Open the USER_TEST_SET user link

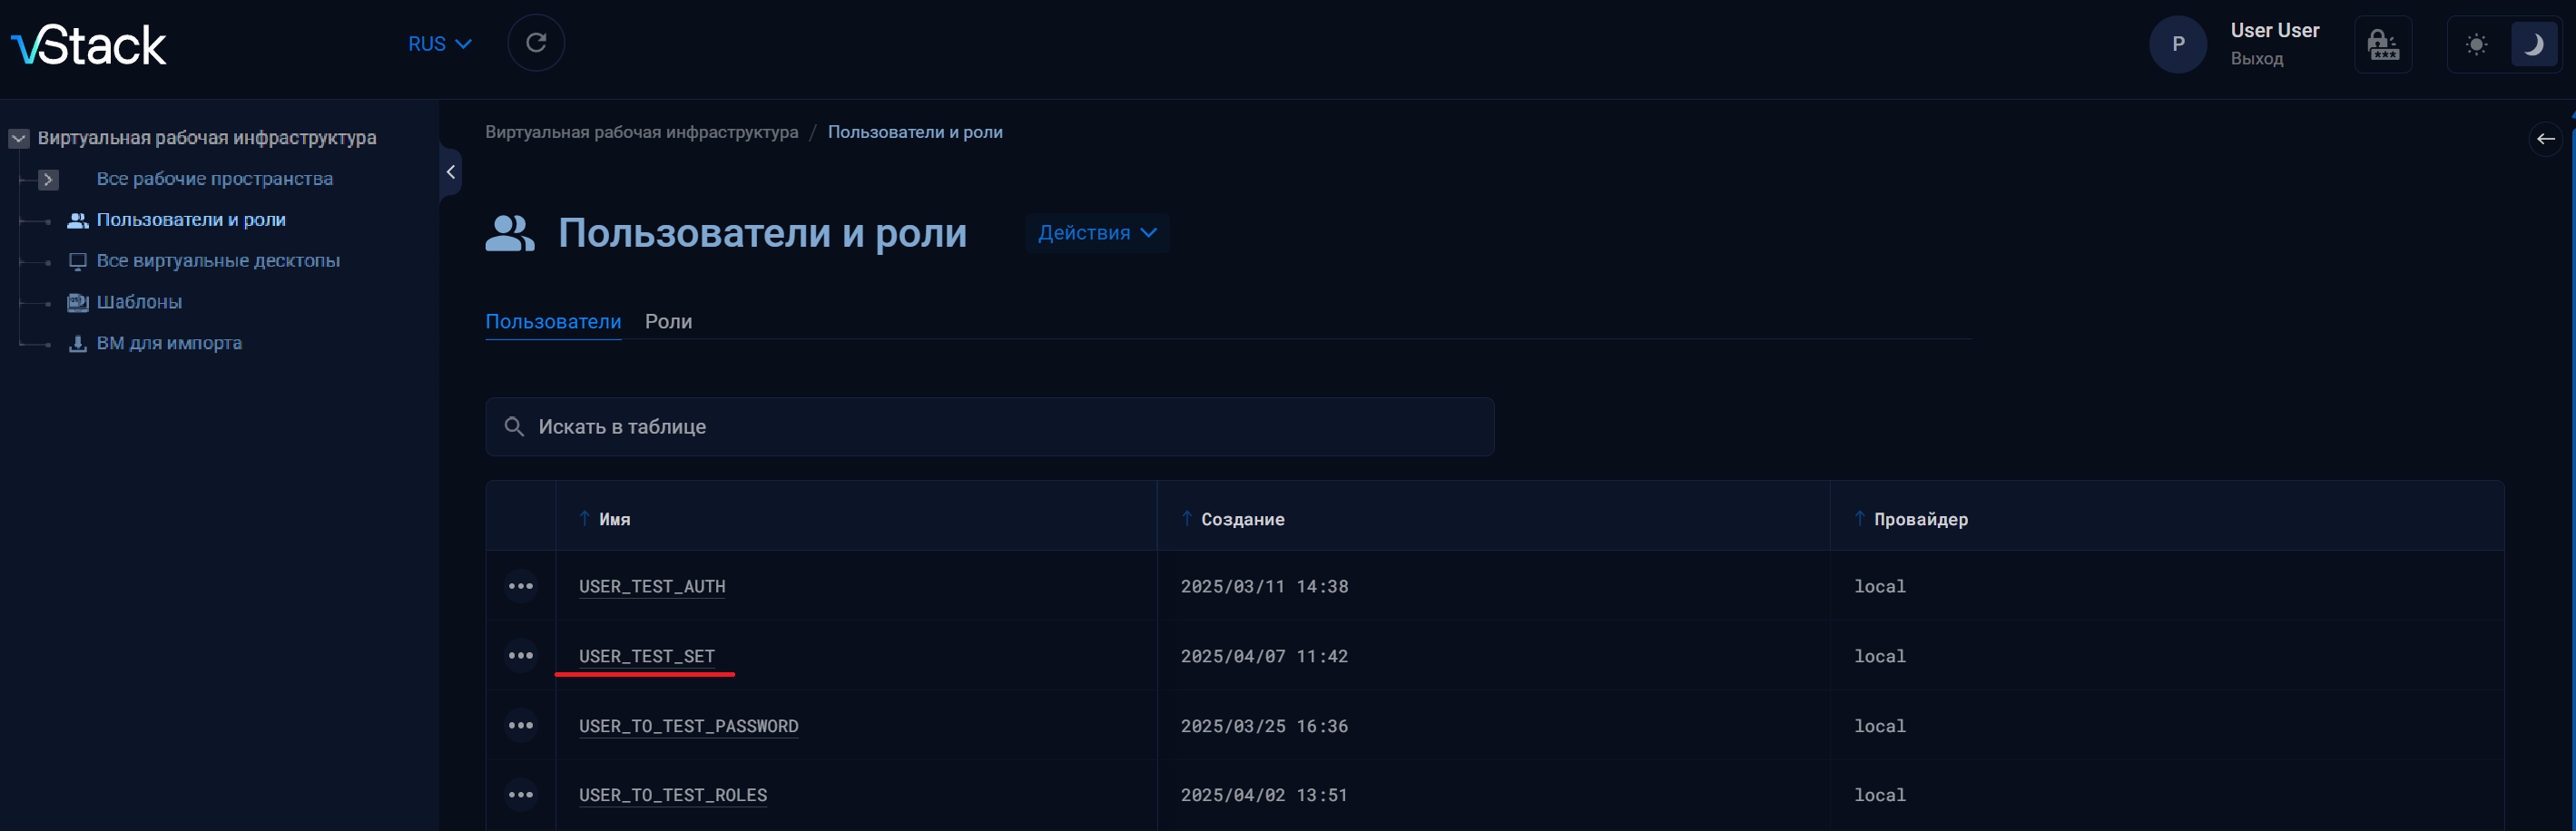coord(646,656)
